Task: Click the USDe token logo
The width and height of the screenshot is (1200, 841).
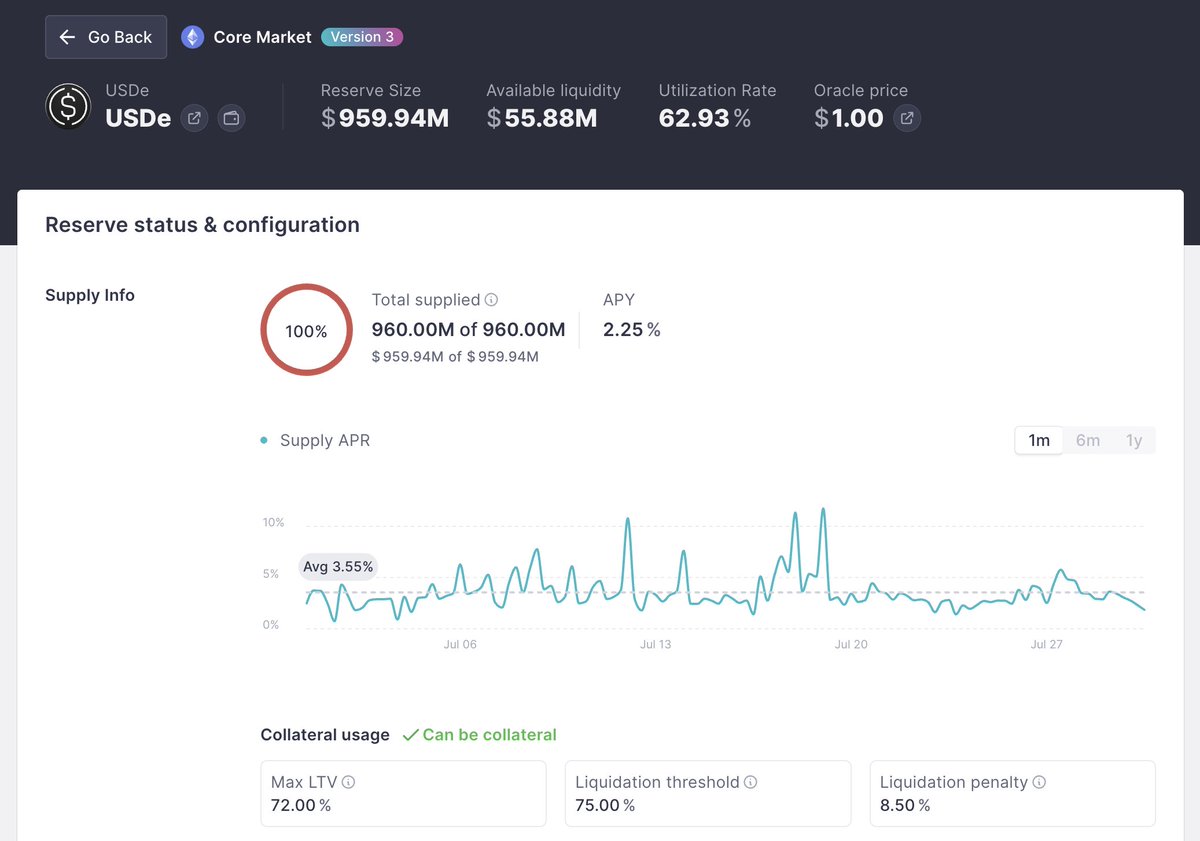Action: click(68, 106)
